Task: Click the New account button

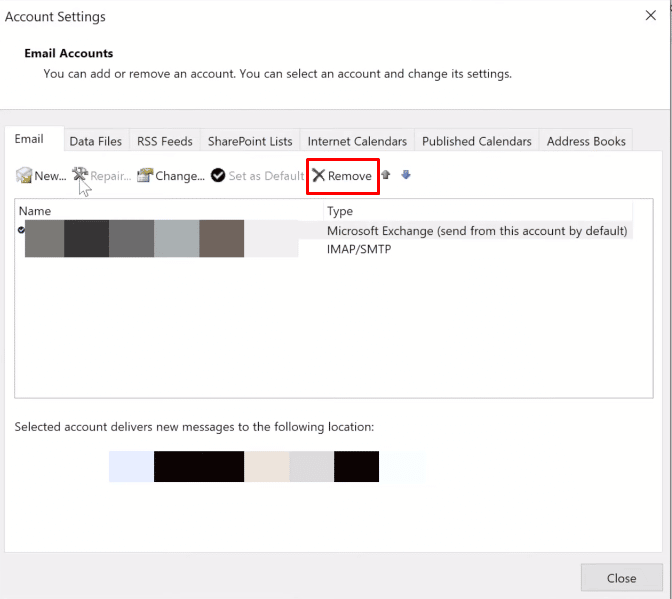Action: point(41,176)
